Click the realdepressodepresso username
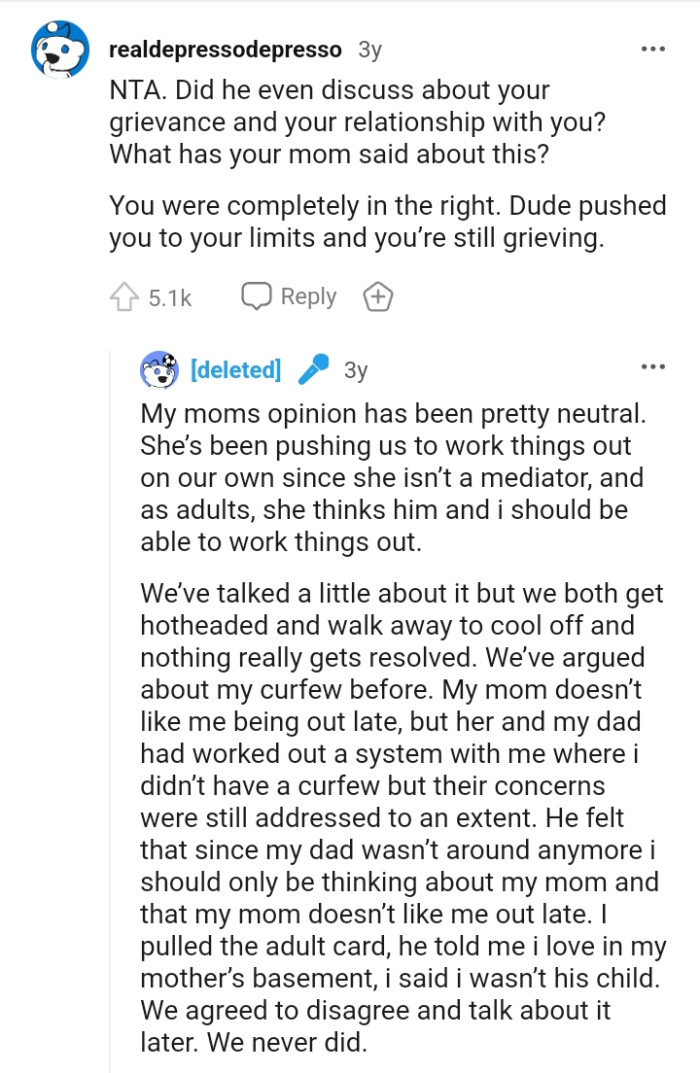Viewport: 700px width, 1073px height. [224, 48]
